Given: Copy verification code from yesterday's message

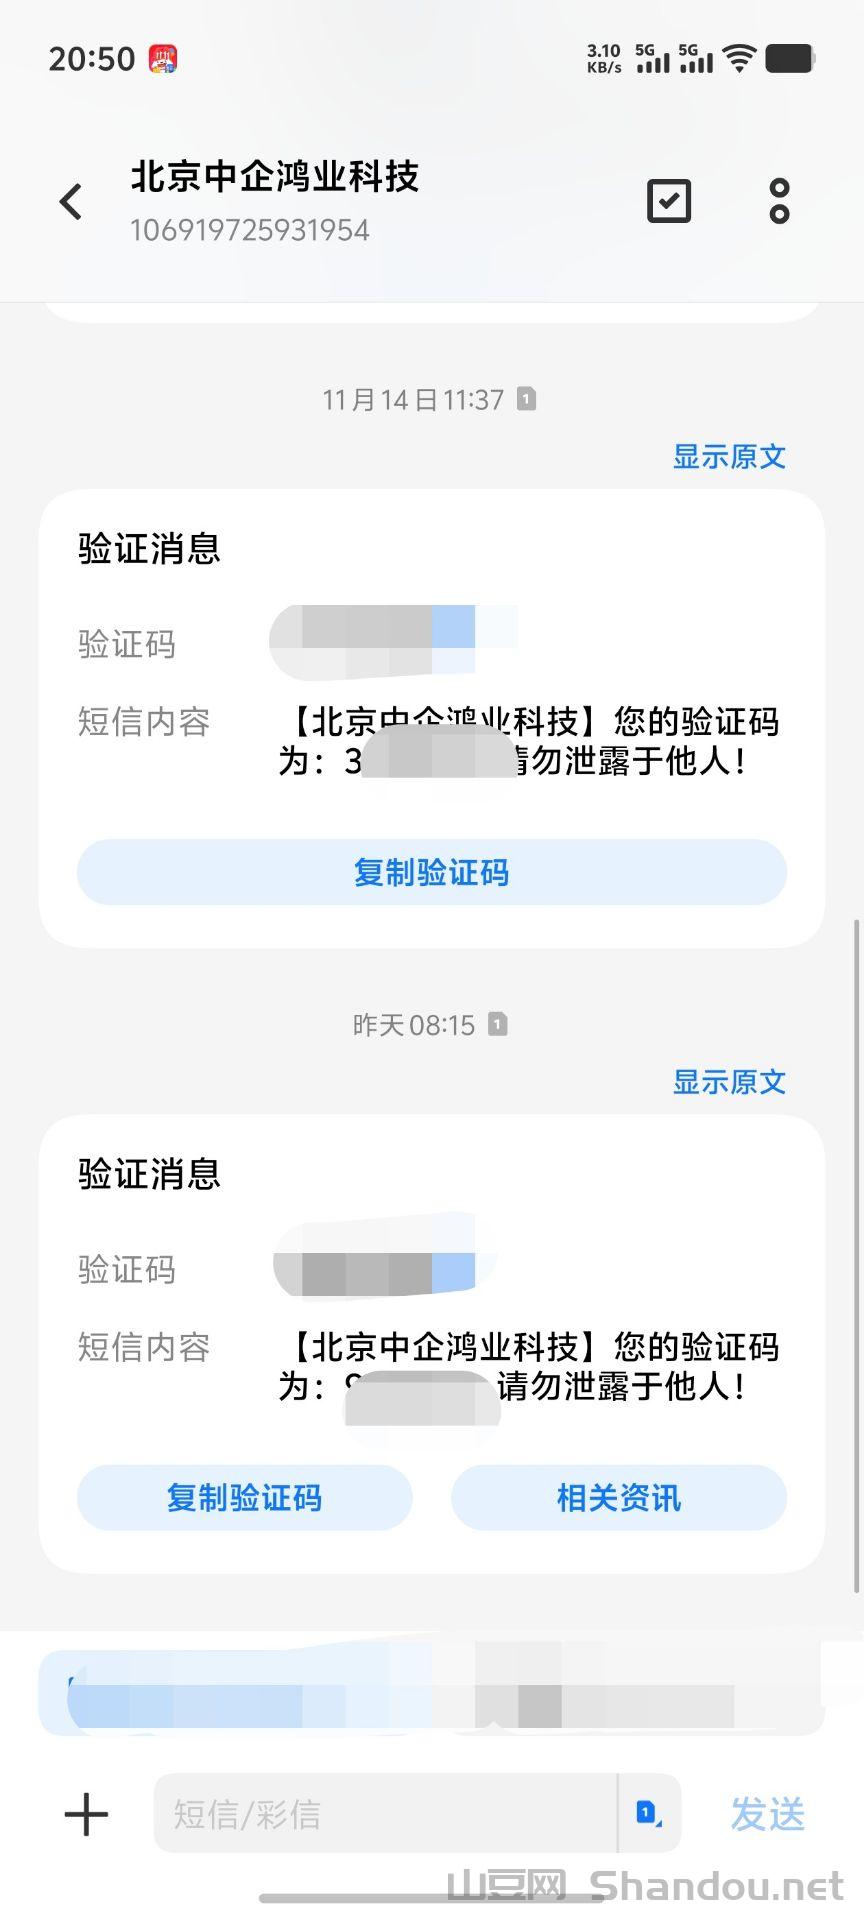Looking at the screenshot, I should 245,1497.
